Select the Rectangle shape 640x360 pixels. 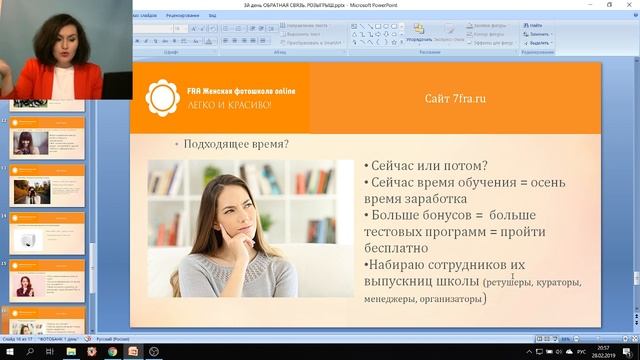pyautogui.click(x=378, y=27)
